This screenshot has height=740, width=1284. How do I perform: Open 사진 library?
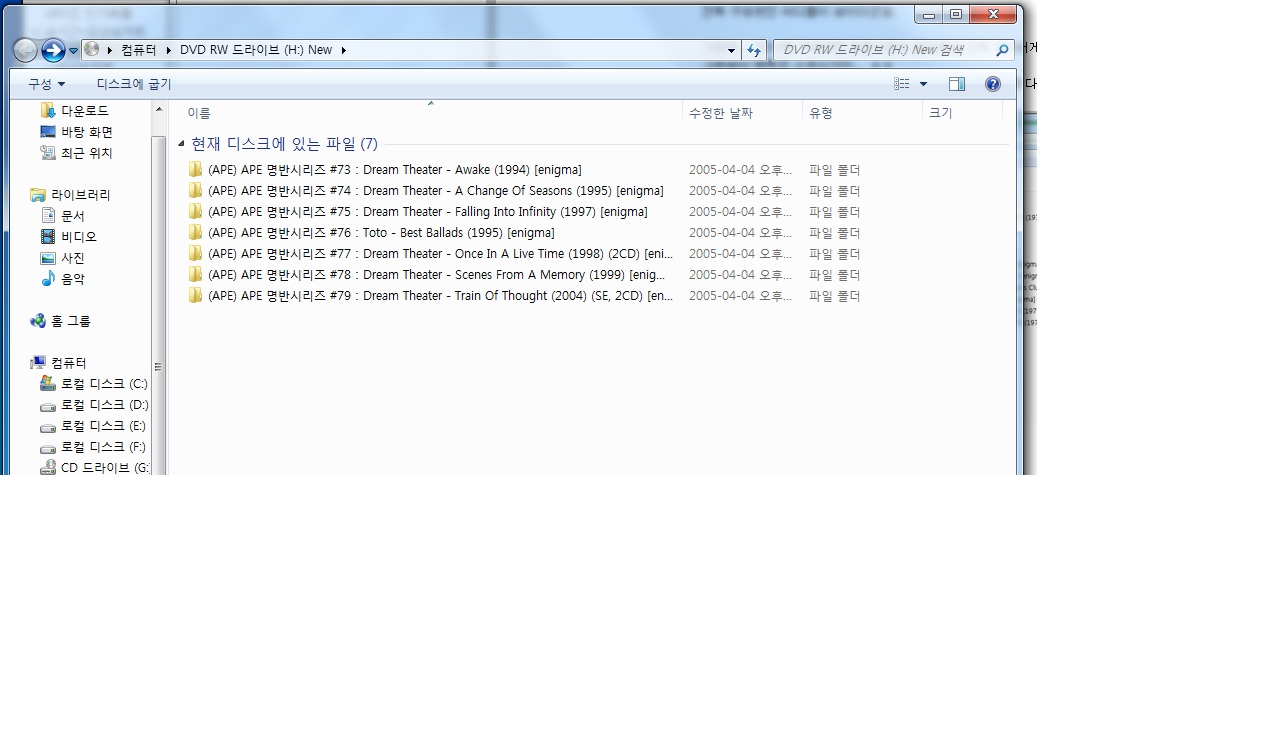(x=62, y=258)
